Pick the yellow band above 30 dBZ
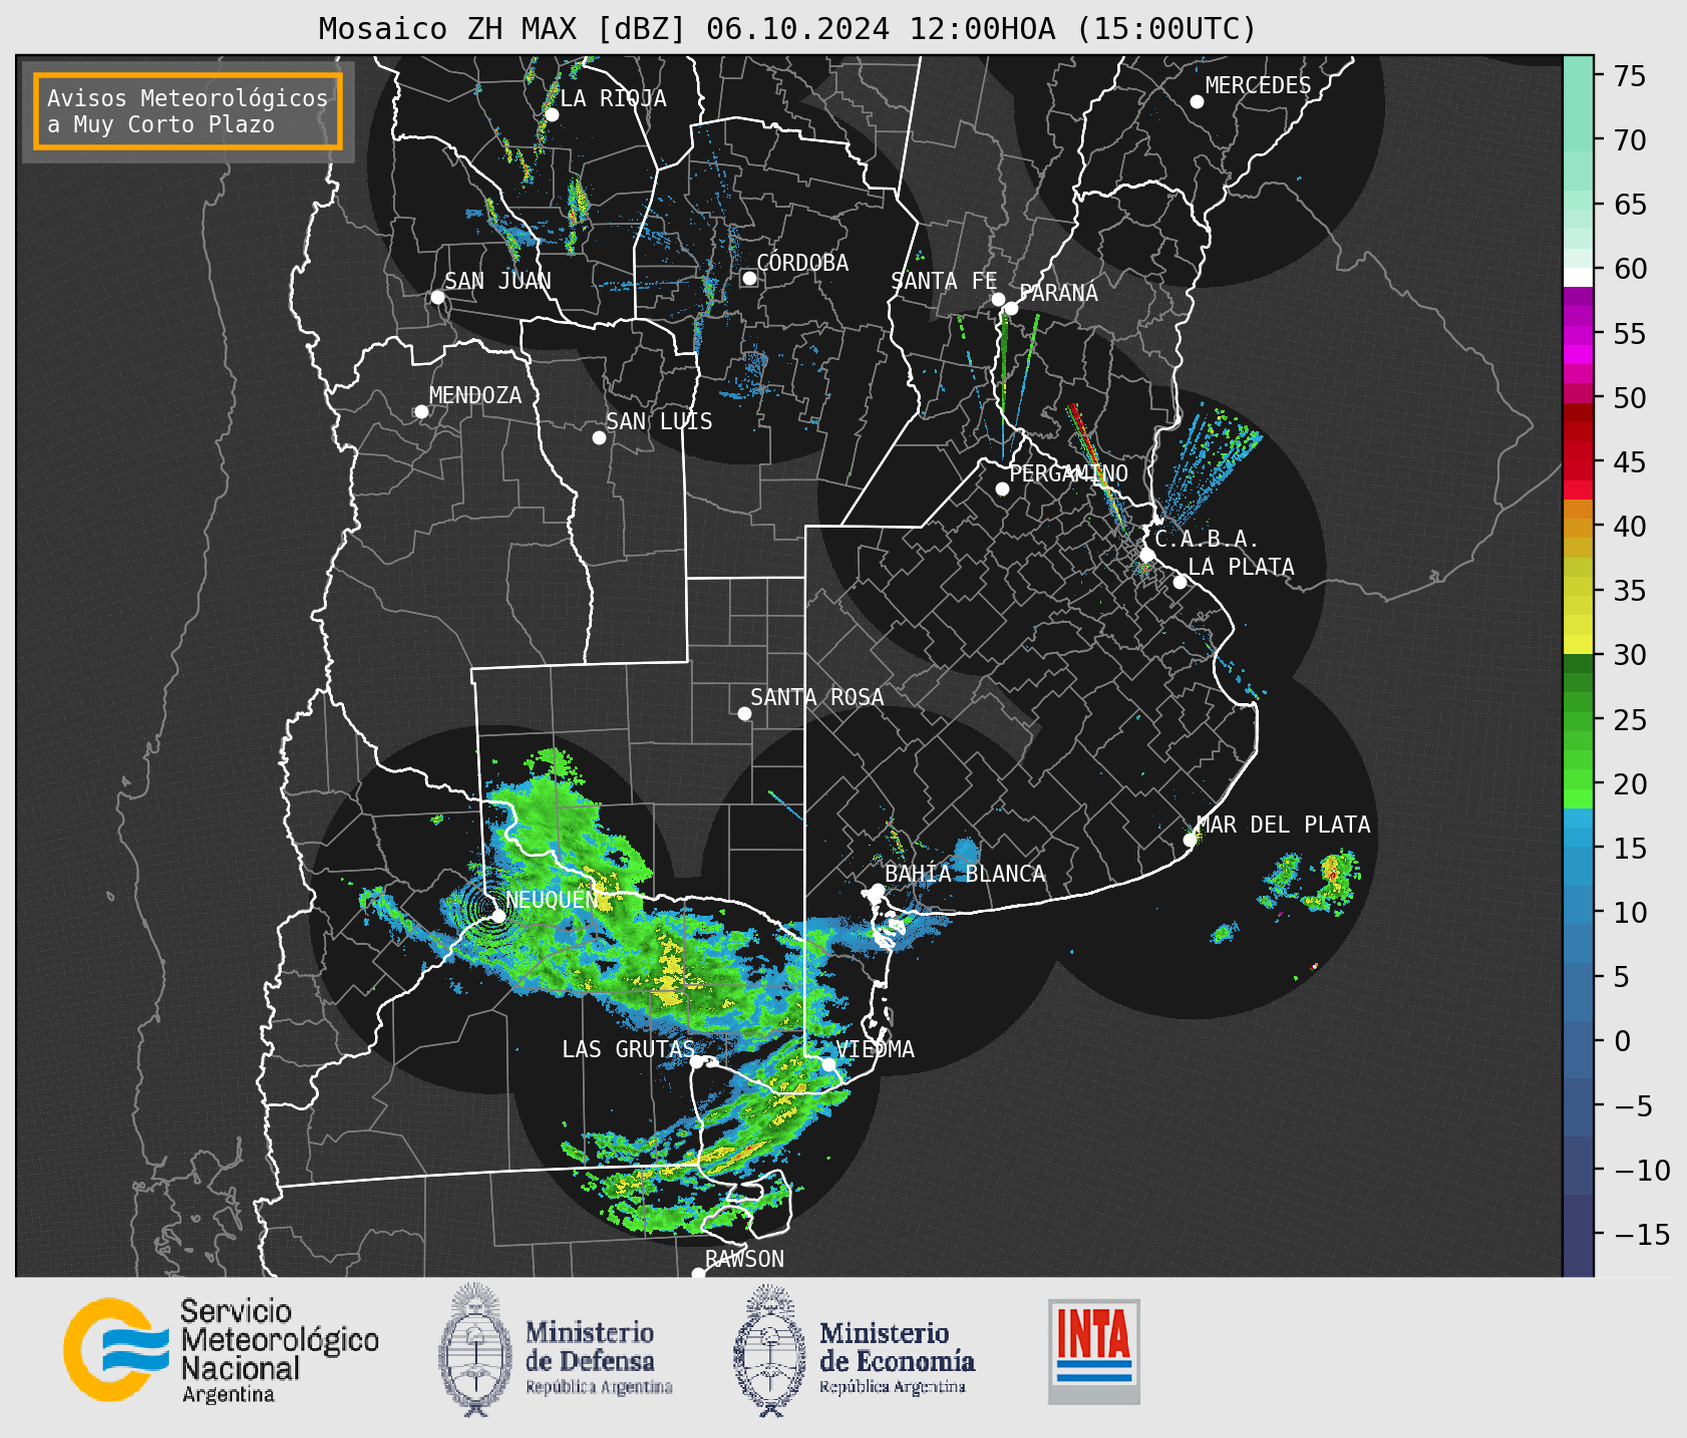Screen dimensions: 1687x1438 1578,644
